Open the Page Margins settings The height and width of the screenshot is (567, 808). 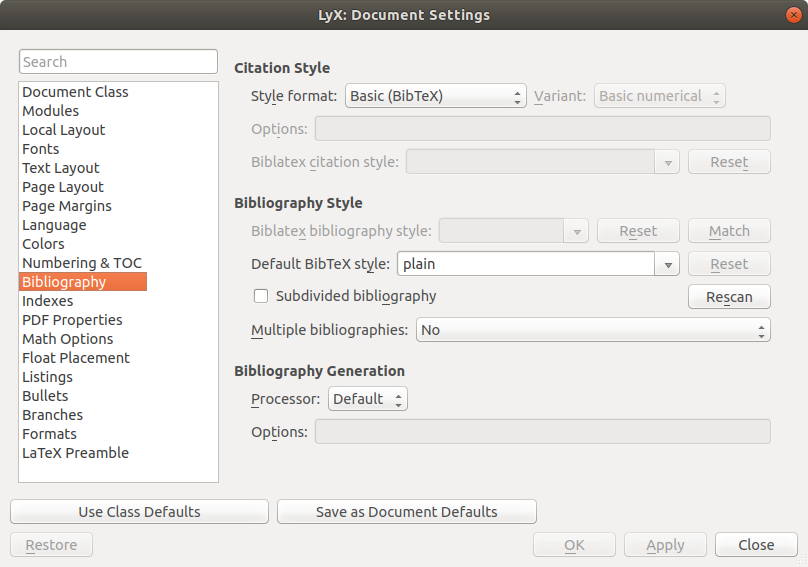point(67,206)
